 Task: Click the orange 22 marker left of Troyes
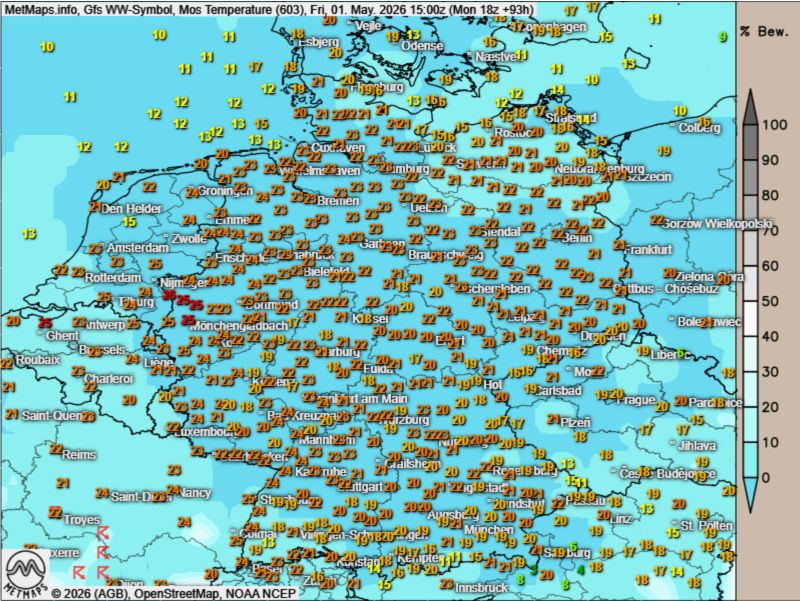(x=55, y=511)
